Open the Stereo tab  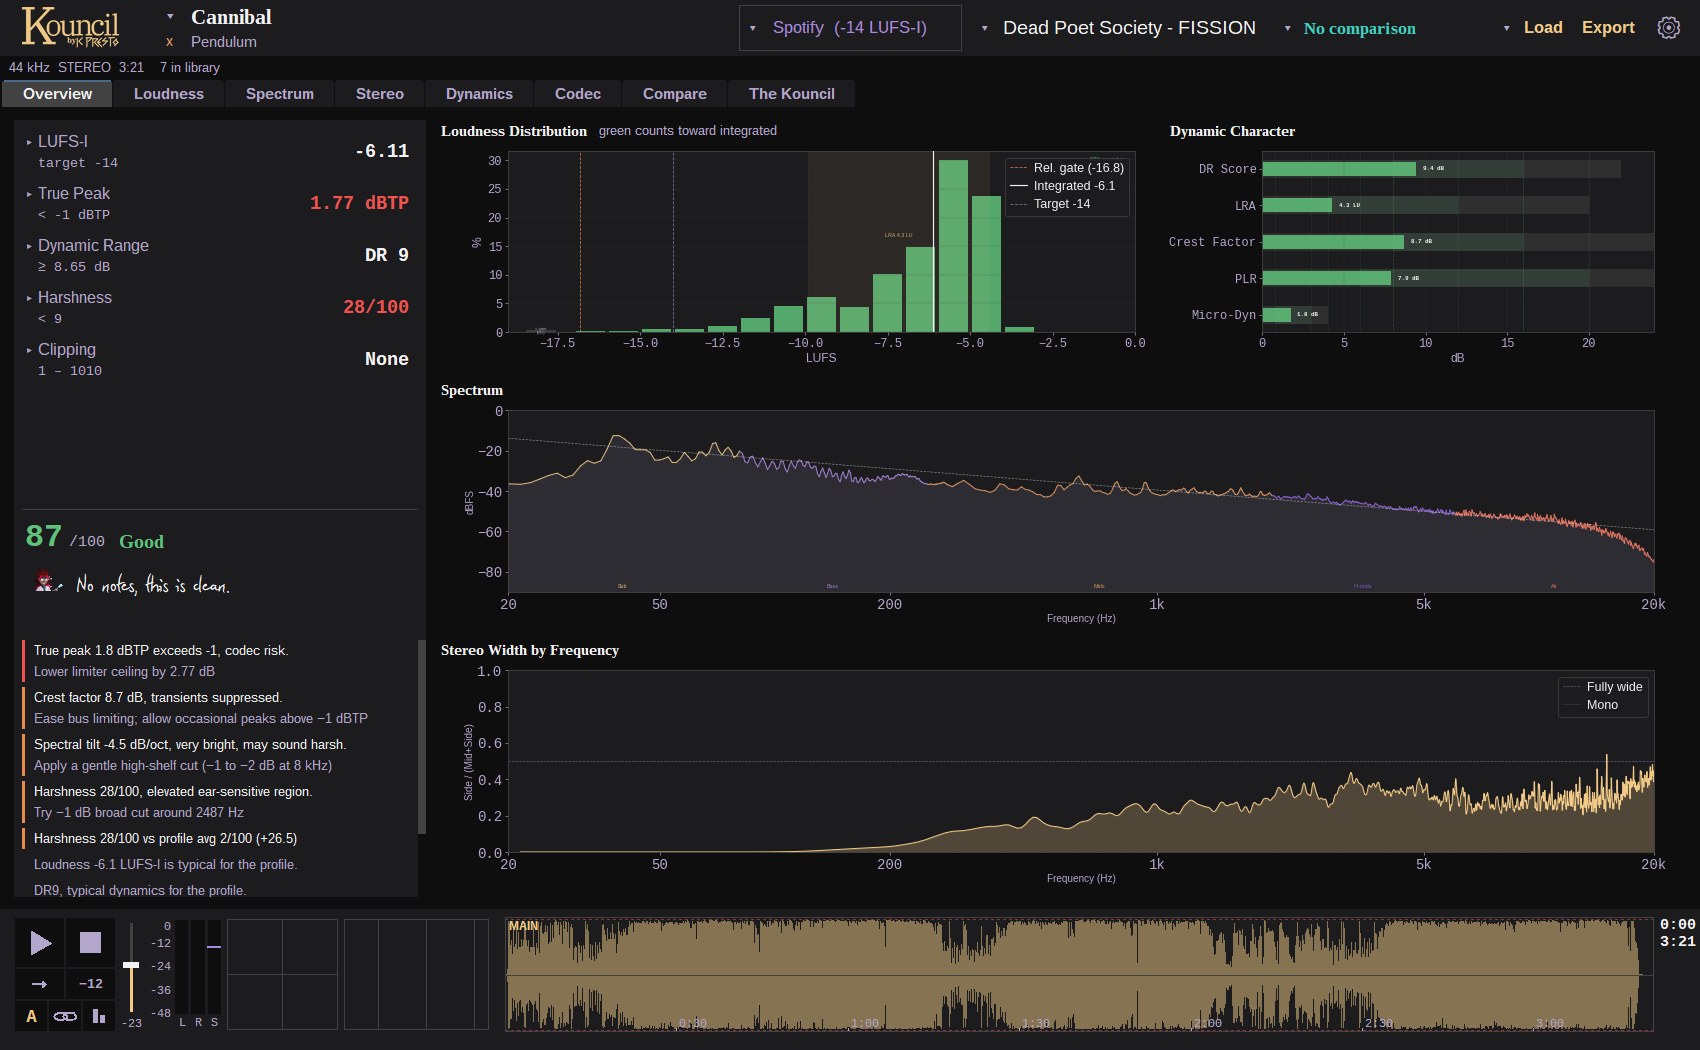[380, 94]
